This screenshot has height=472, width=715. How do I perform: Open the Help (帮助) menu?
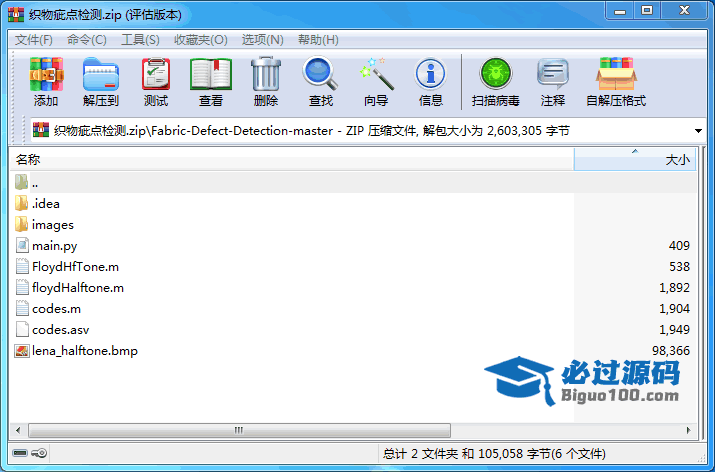[318, 40]
